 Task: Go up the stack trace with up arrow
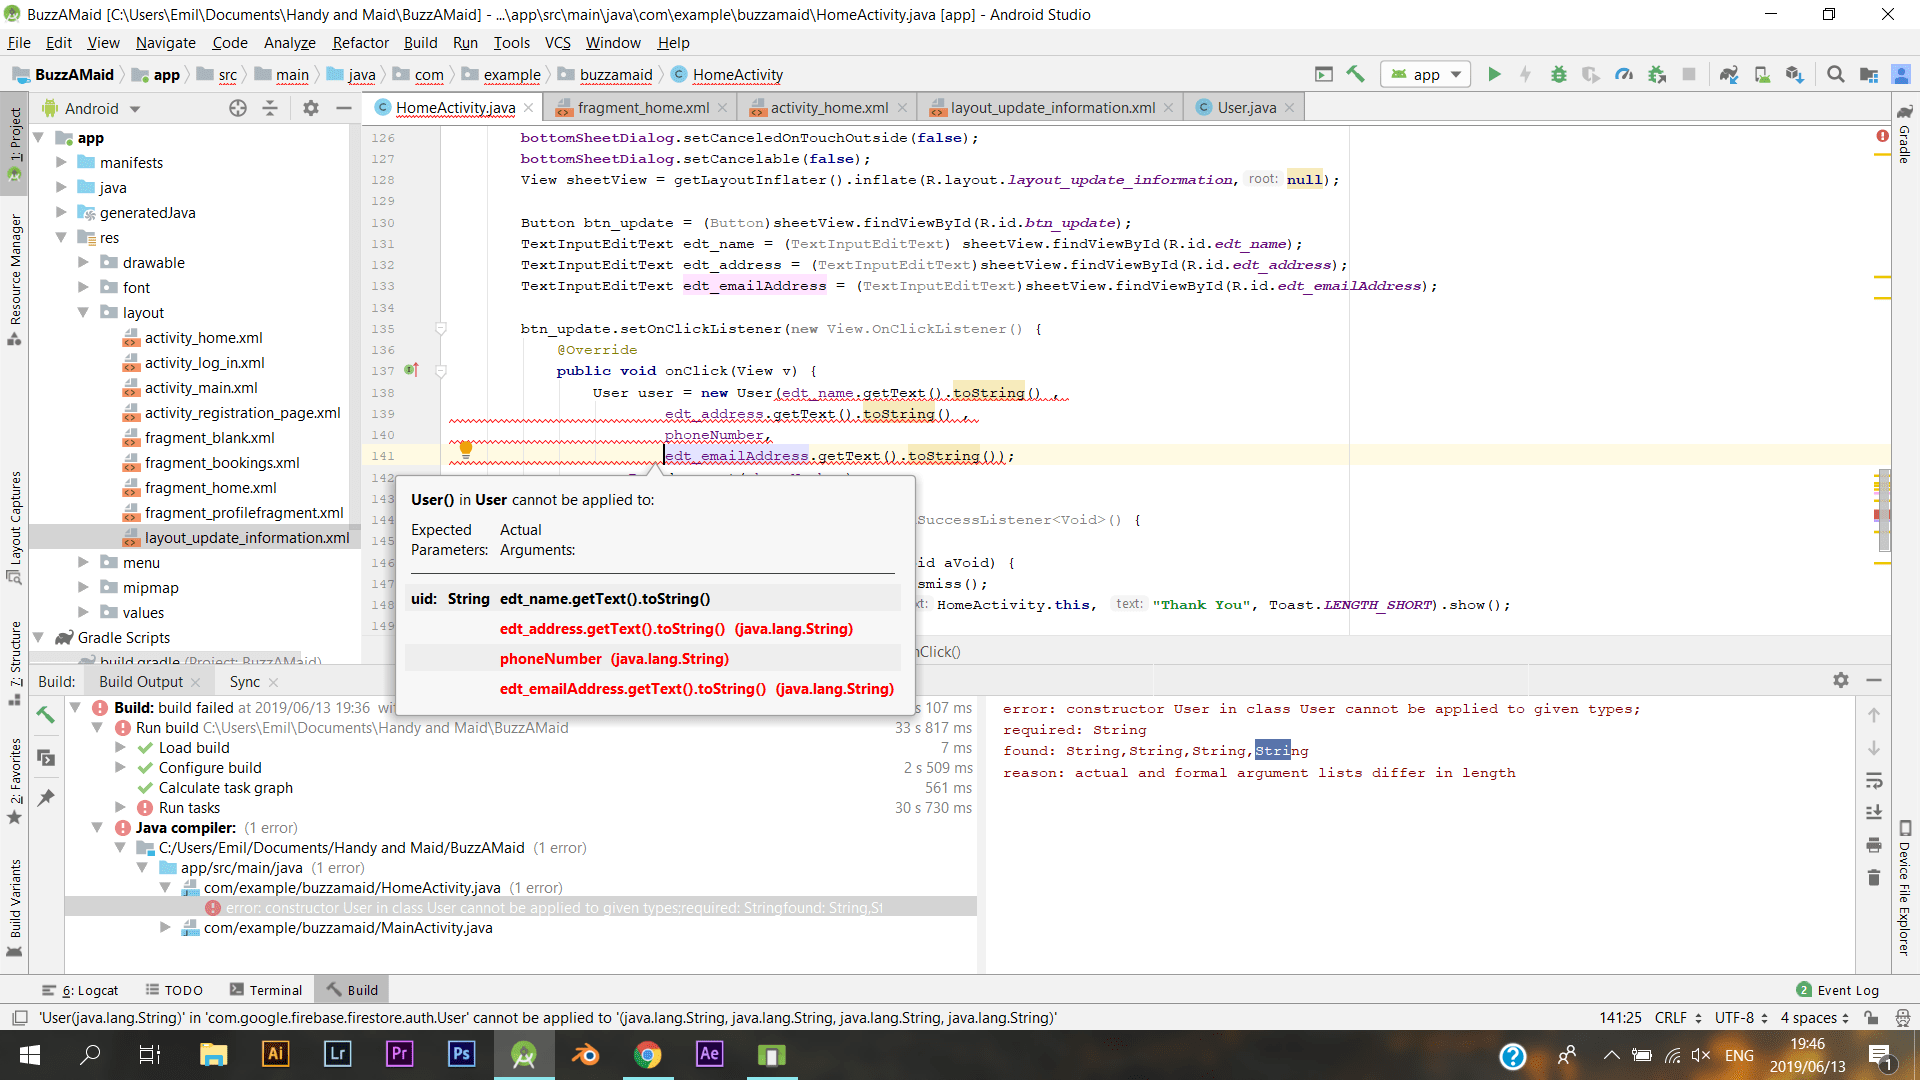point(1874,715)
